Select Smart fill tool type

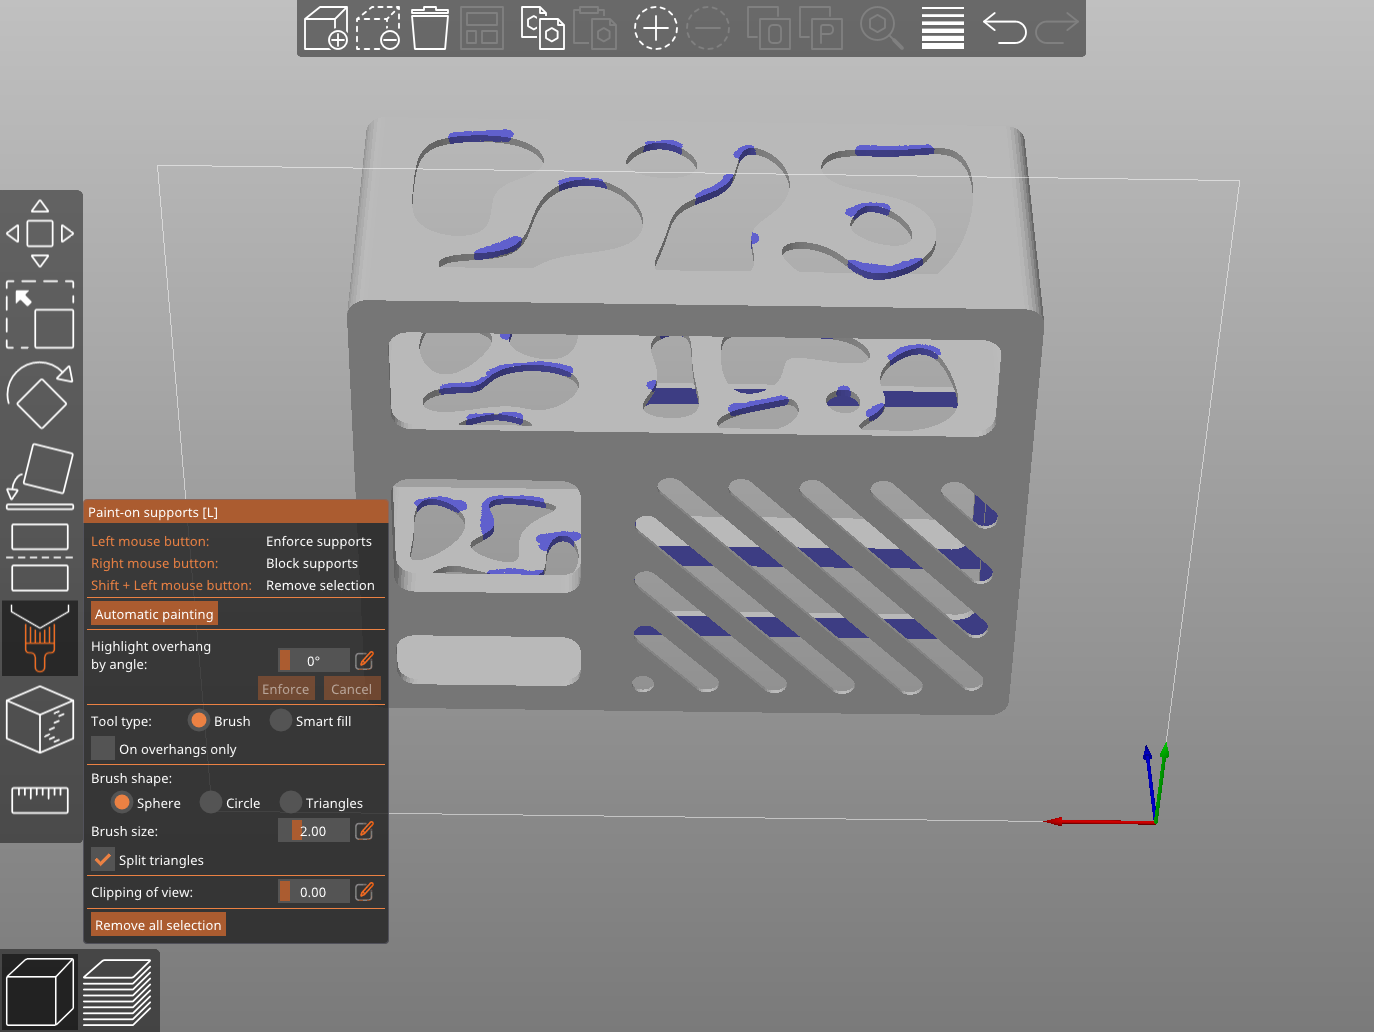281,721
